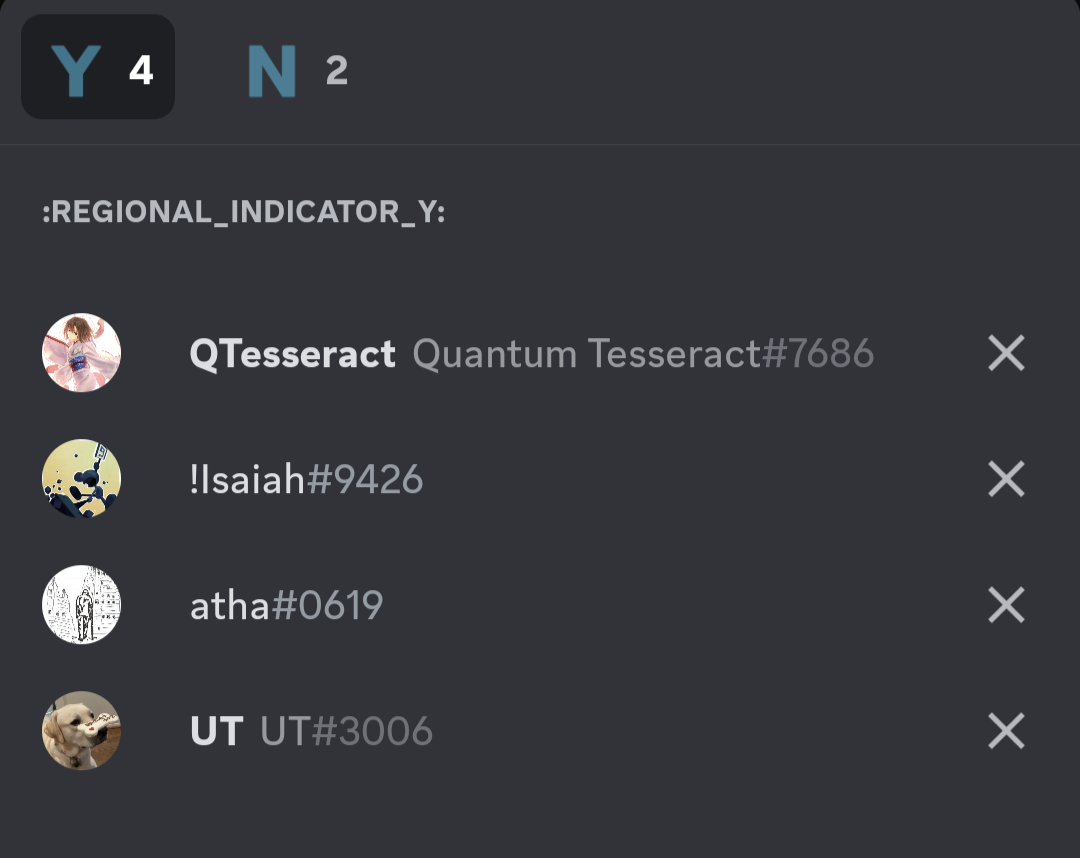Click the UT#3006 tag text

(x=346, y=732)
